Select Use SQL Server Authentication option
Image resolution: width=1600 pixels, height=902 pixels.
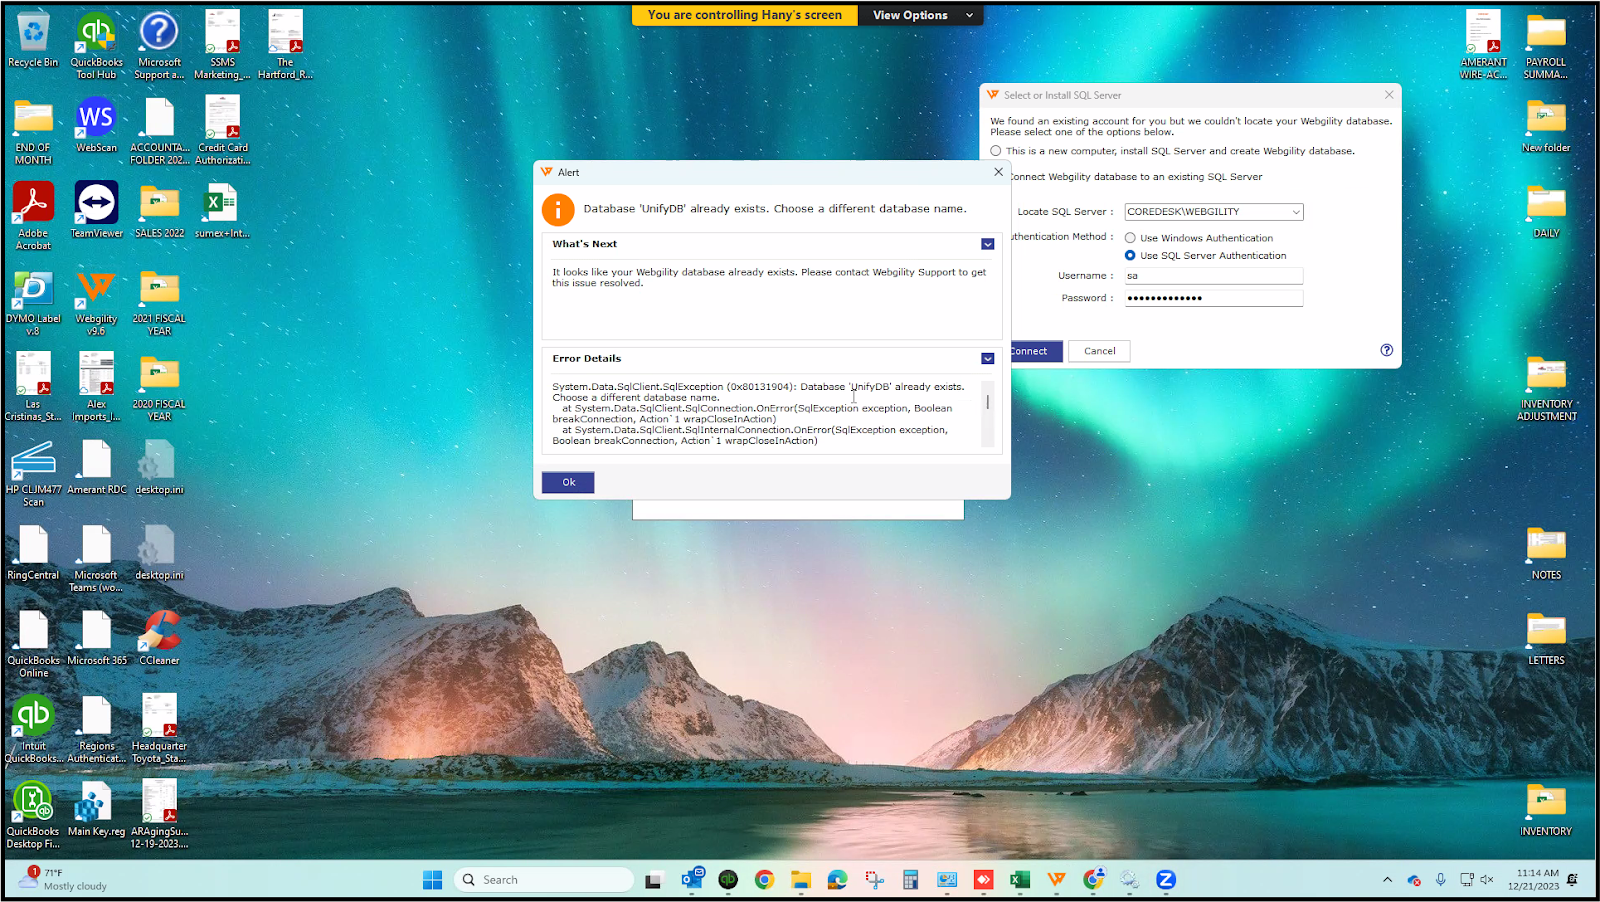pyautogui.click(x=1130, y=256)
